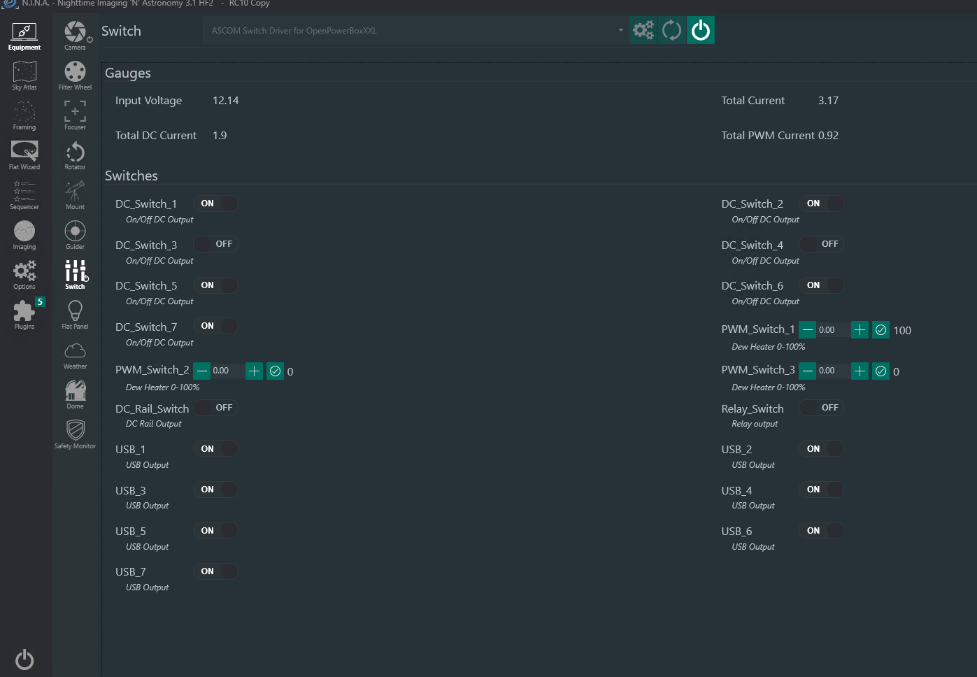977x677 pixels.
Task: Go to the Plugins tab
Action: tap(24, 313)
